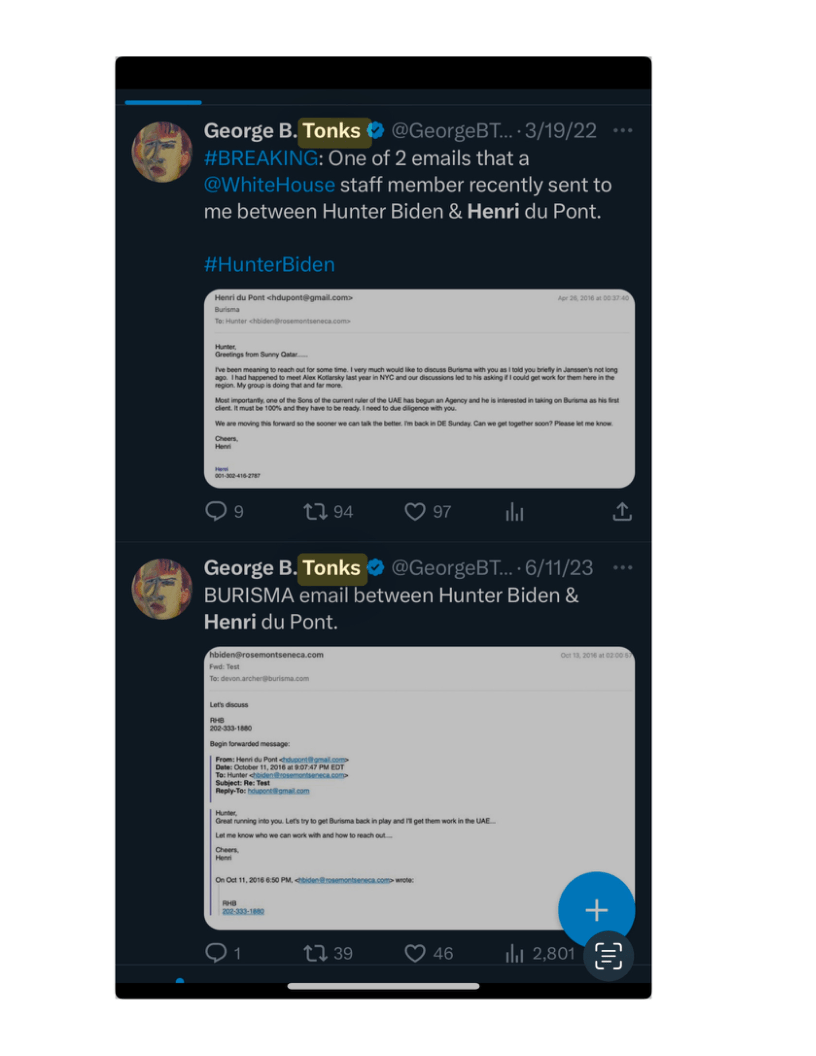Retweet the second tweet with 39 retweets
The height and width of the screenshot is (1056, 816).
[316, 953]
